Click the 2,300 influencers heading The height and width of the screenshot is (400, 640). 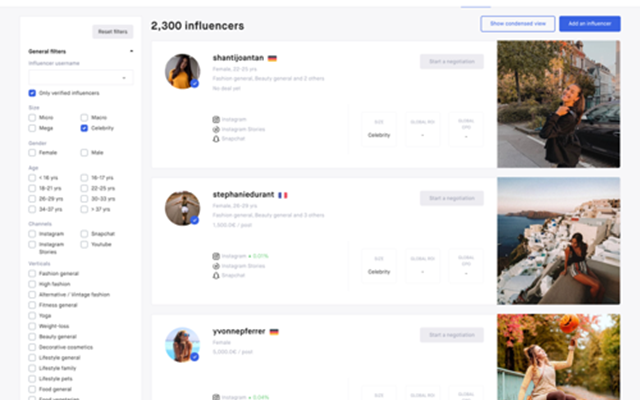pos(198,26)
